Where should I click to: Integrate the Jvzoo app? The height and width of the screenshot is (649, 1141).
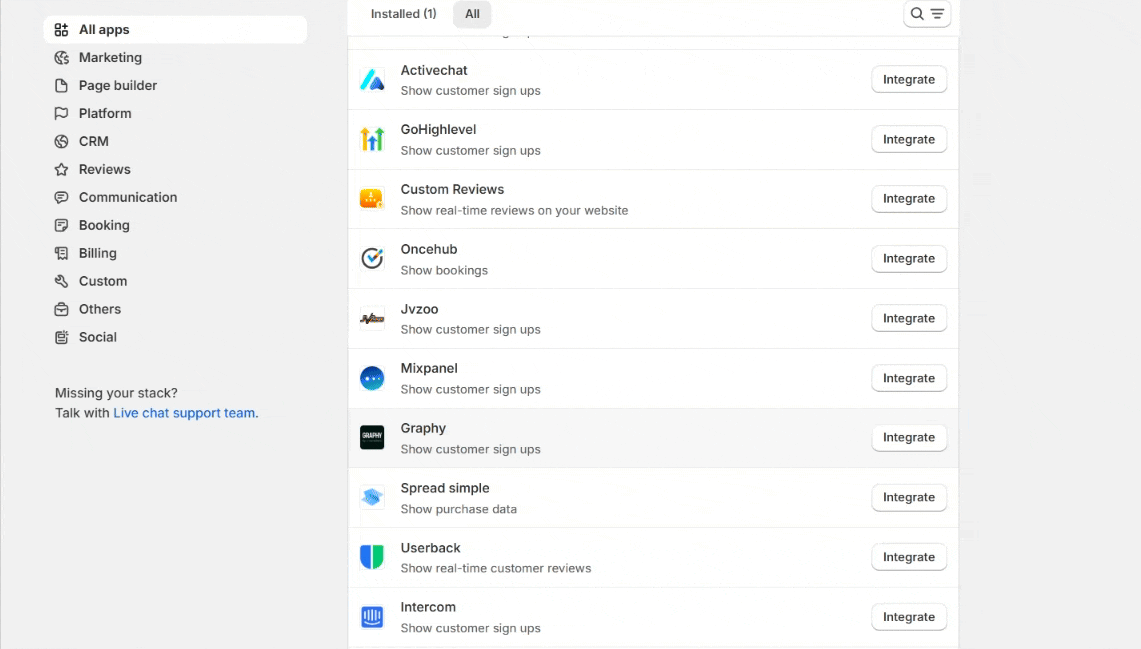click(908, 319)
